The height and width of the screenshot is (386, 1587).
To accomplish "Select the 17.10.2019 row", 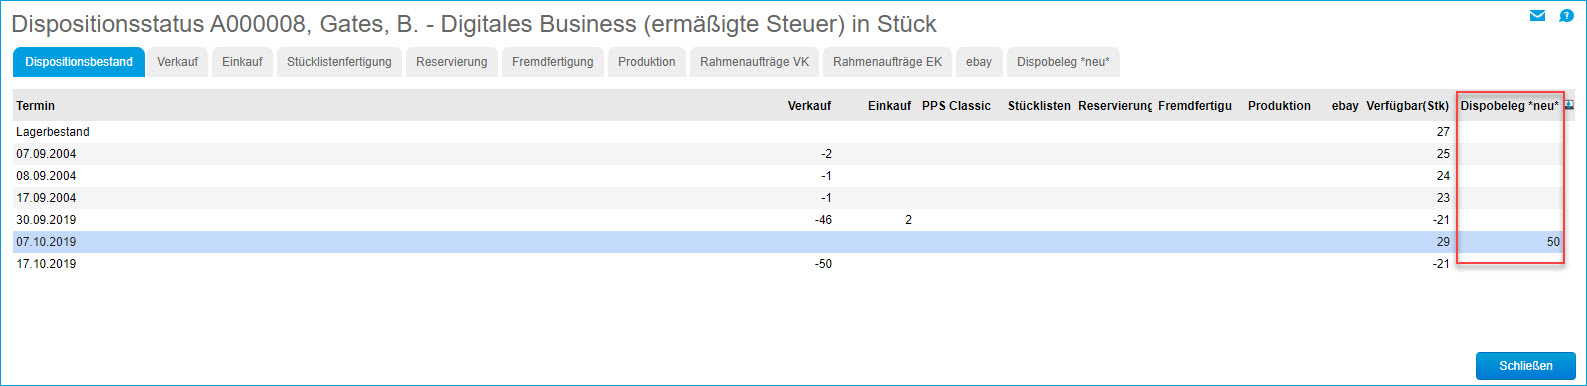I will pyautogui.click(x=789, y=264).
